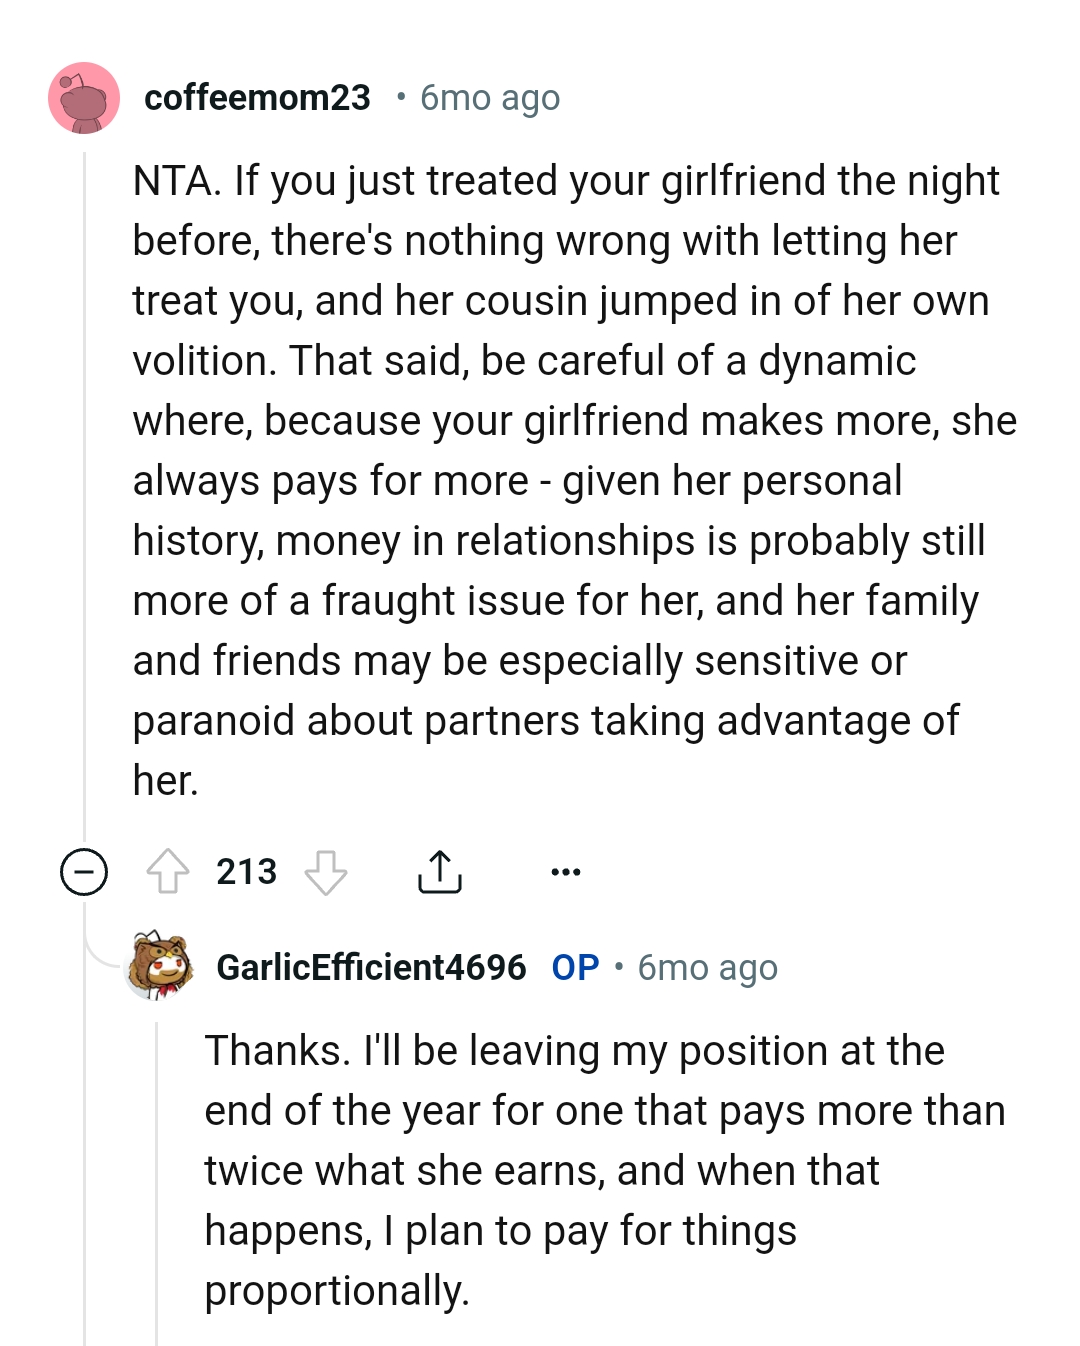The image size is (1080, 1346).
Task: Click the 213 vote count
Action: click(x=246, y=872)
